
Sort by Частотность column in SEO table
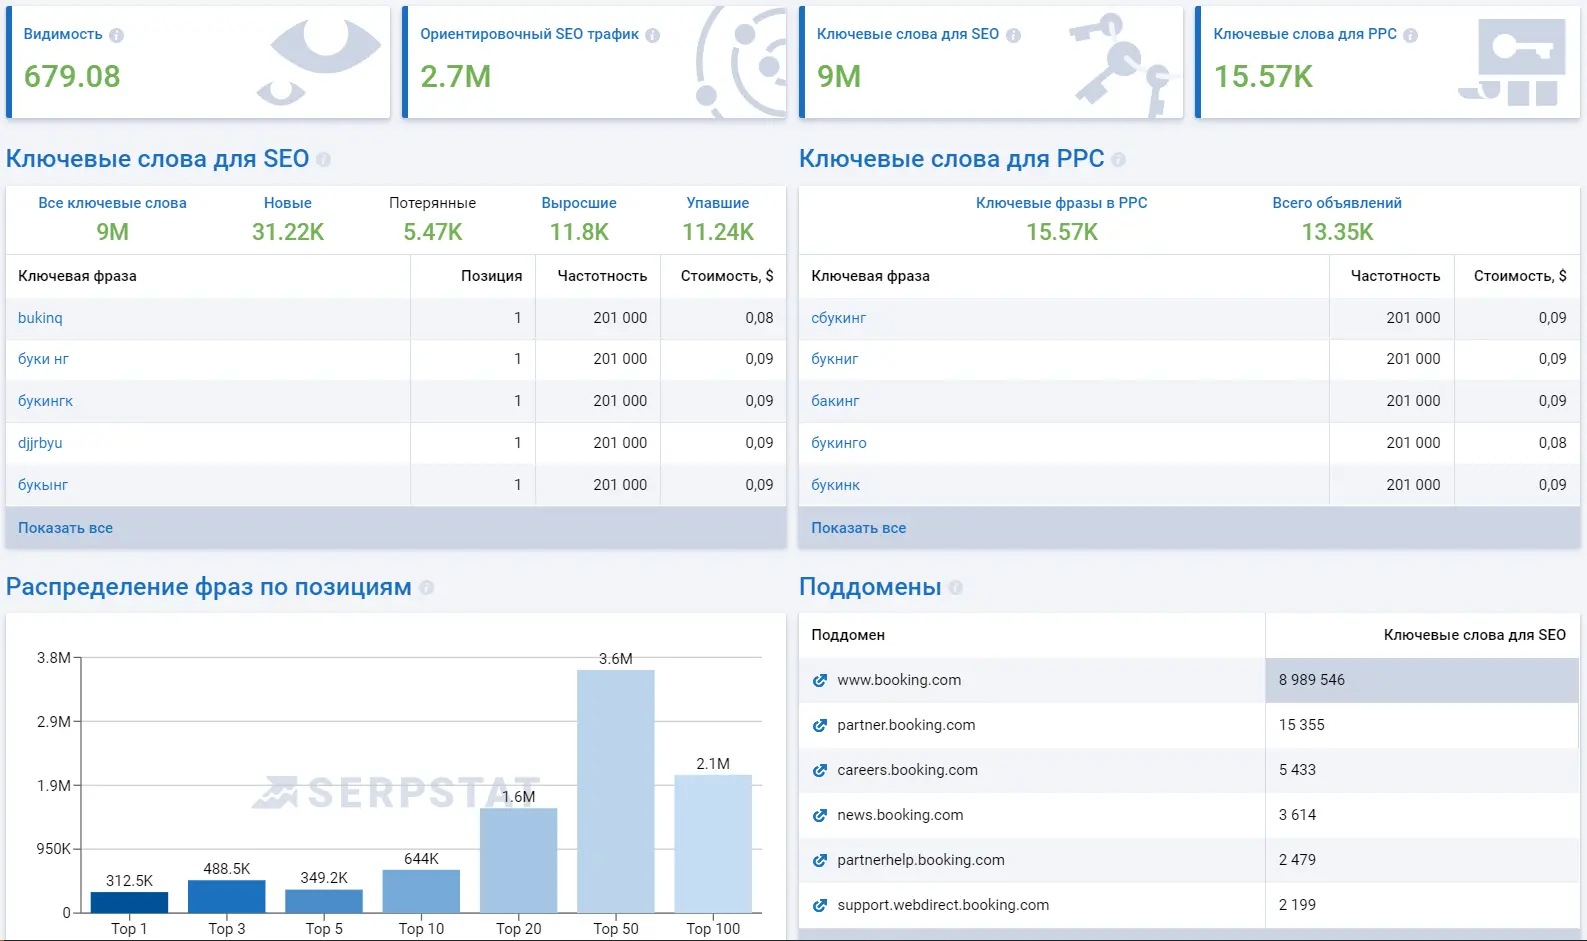[x=601, y=276]
